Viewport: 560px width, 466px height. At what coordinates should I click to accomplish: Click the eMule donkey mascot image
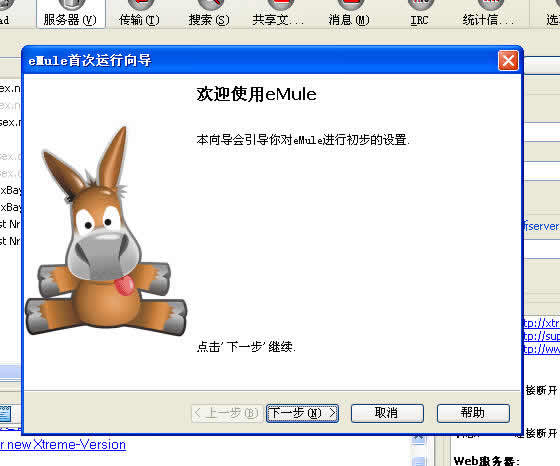106,232
